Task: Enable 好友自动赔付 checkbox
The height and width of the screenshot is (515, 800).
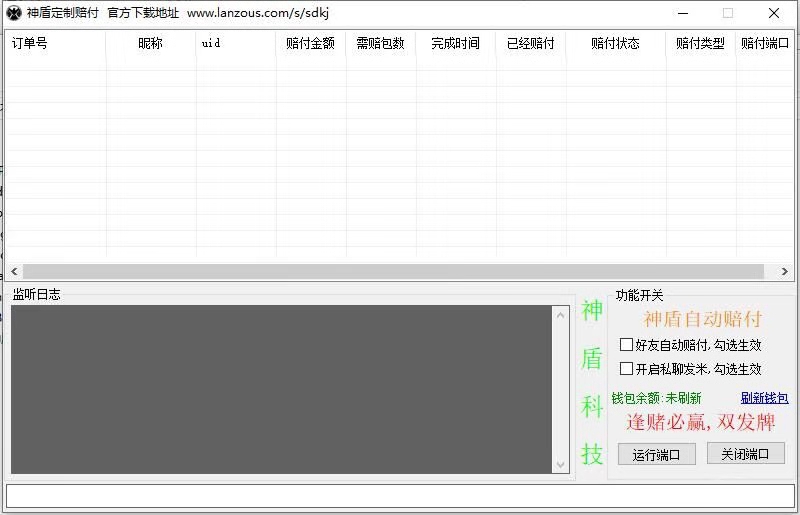Action: tap(626, 345)
